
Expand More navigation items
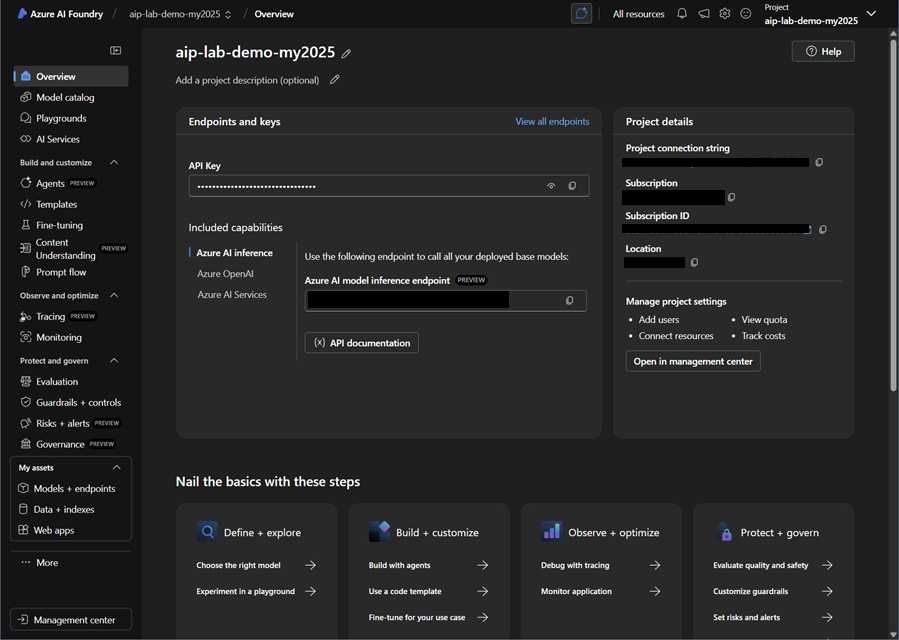[40, 563]
